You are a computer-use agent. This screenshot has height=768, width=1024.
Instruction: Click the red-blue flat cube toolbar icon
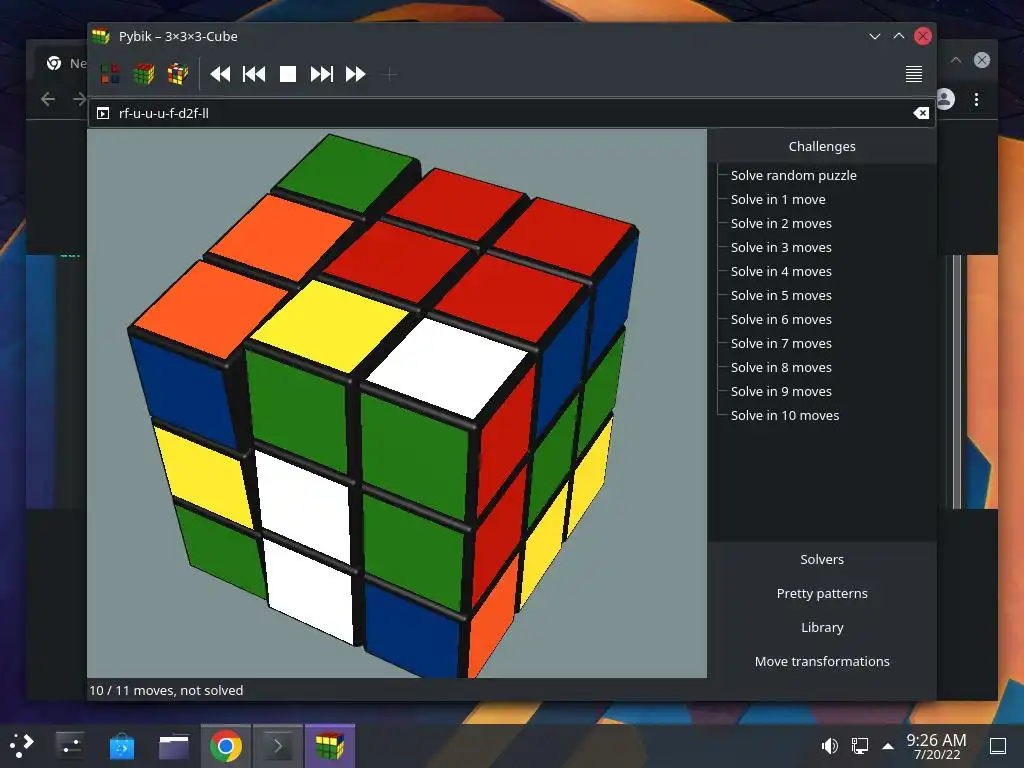pos(110,74)
